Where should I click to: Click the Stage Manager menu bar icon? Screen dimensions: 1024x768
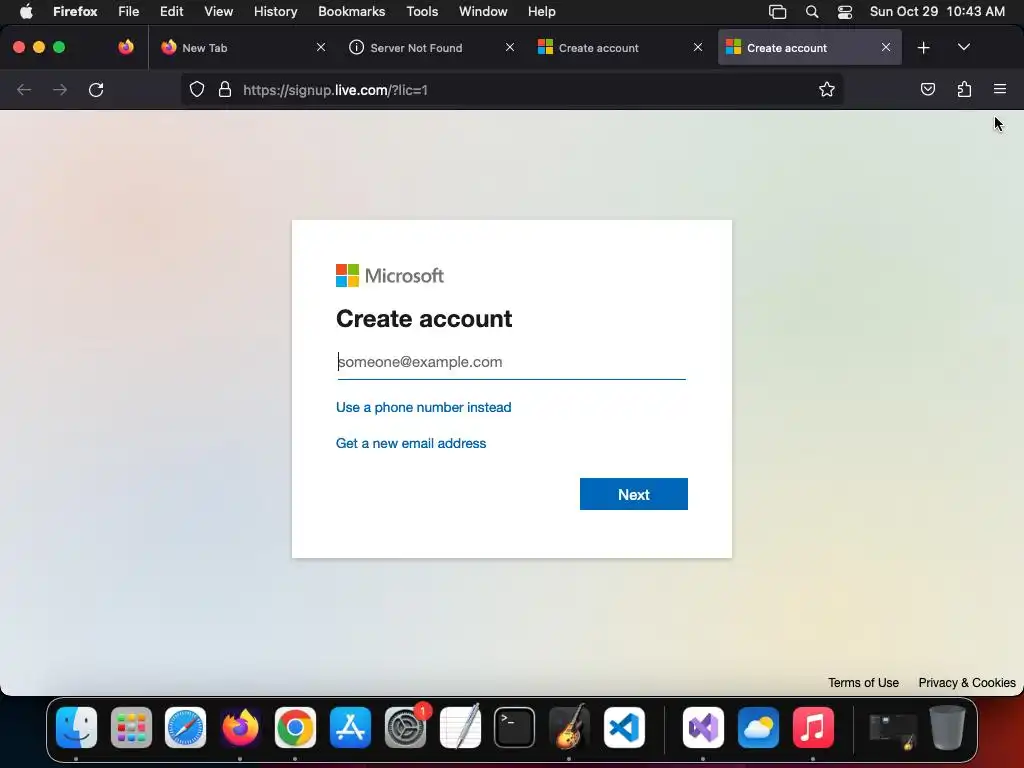coord(777,12)
